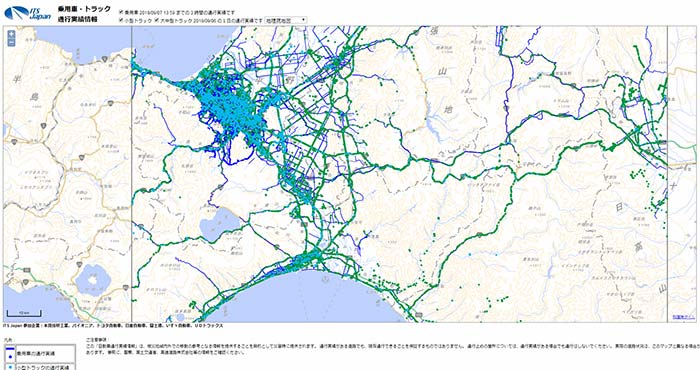This screenshot has height=370, width=700.
Task: Click the 国土地理院 attribution link on map
Action: tap(683, 317)
